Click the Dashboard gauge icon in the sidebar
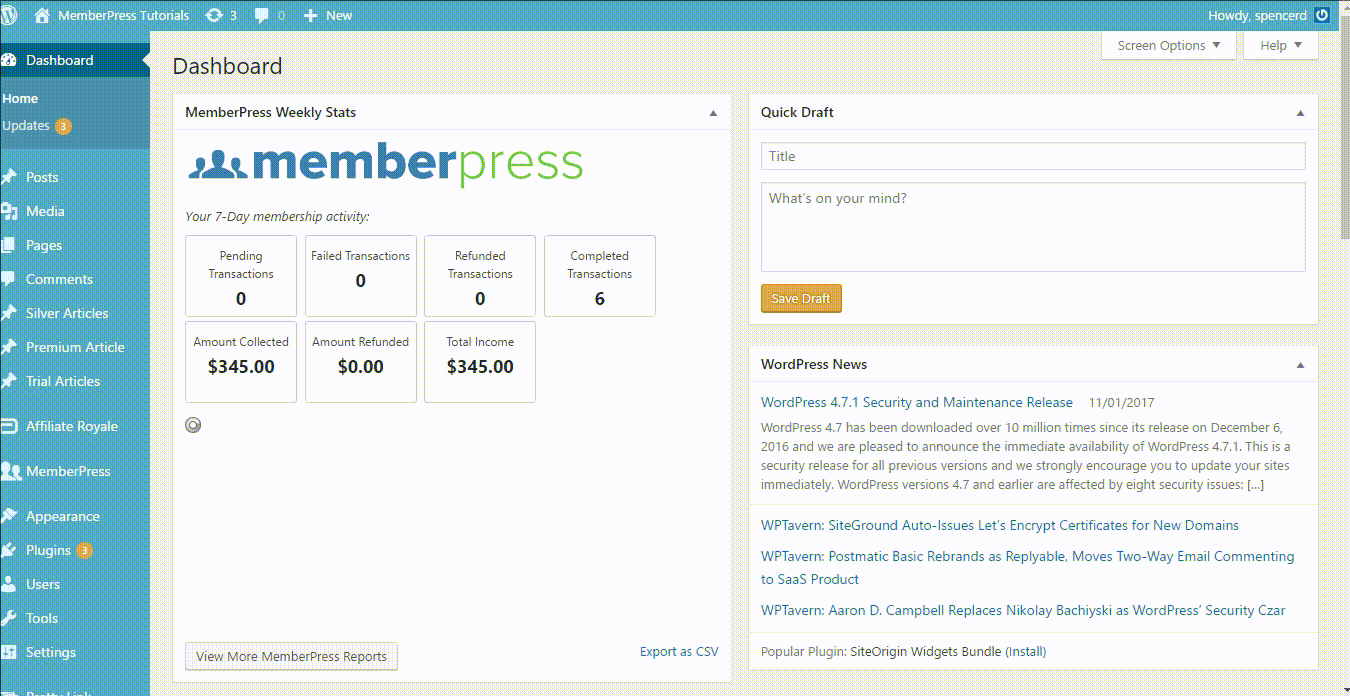The height and width of the screenshot is (696, 1350). 9,60
